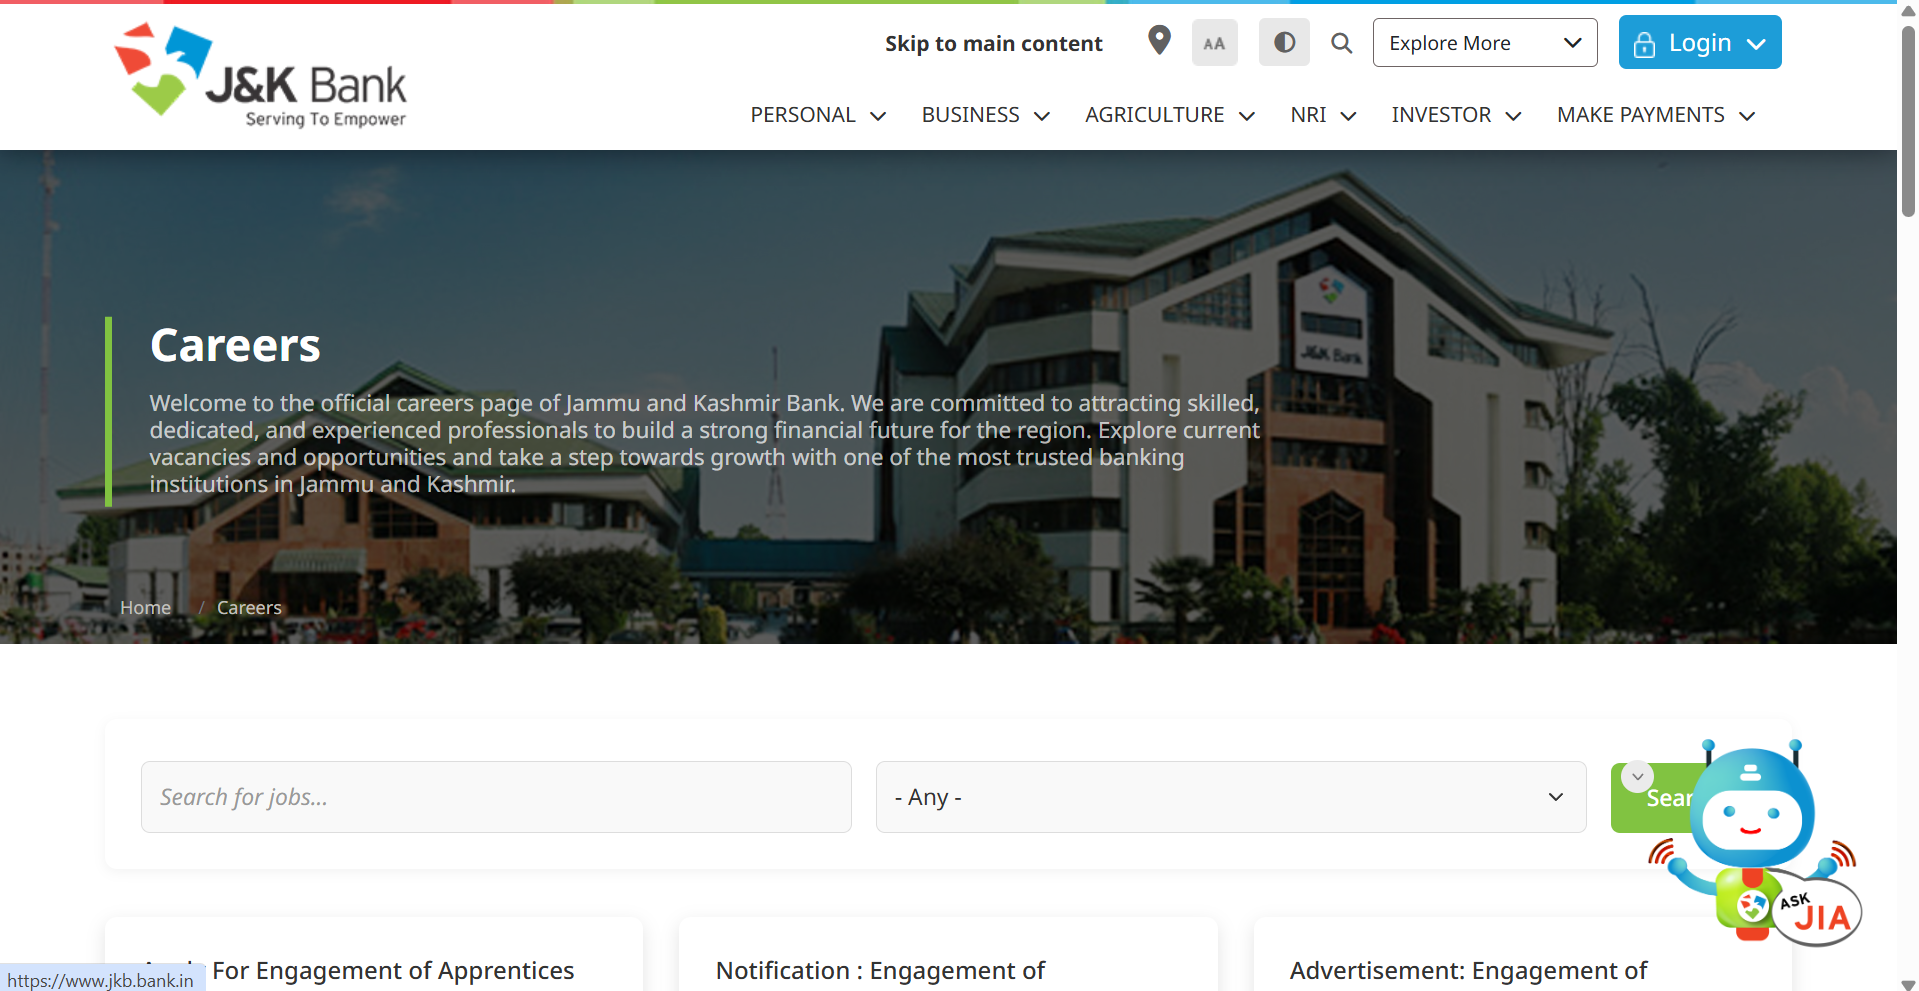Screen dimensions: 1919x991
Task: Click the Search for jobs input field
Action: [496, 797]
